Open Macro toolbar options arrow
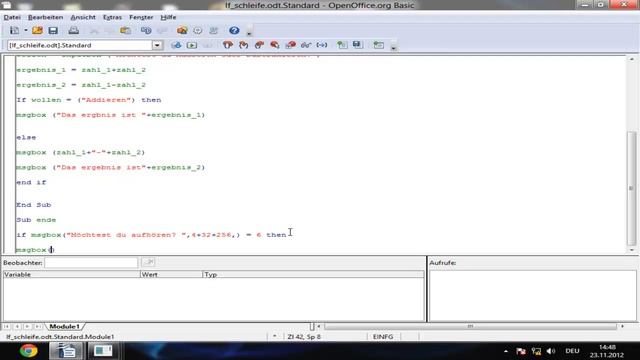The image size is (640, 360). click(x=393, y=47)
